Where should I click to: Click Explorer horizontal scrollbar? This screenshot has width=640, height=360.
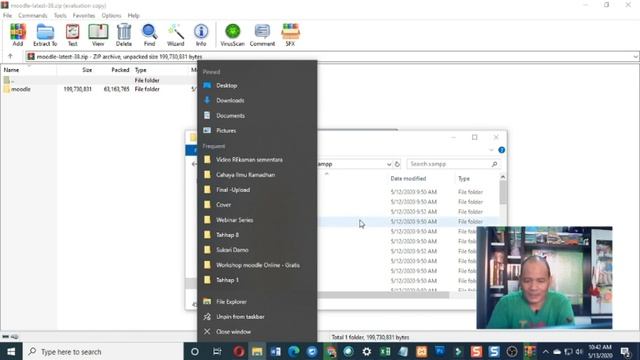384,294
